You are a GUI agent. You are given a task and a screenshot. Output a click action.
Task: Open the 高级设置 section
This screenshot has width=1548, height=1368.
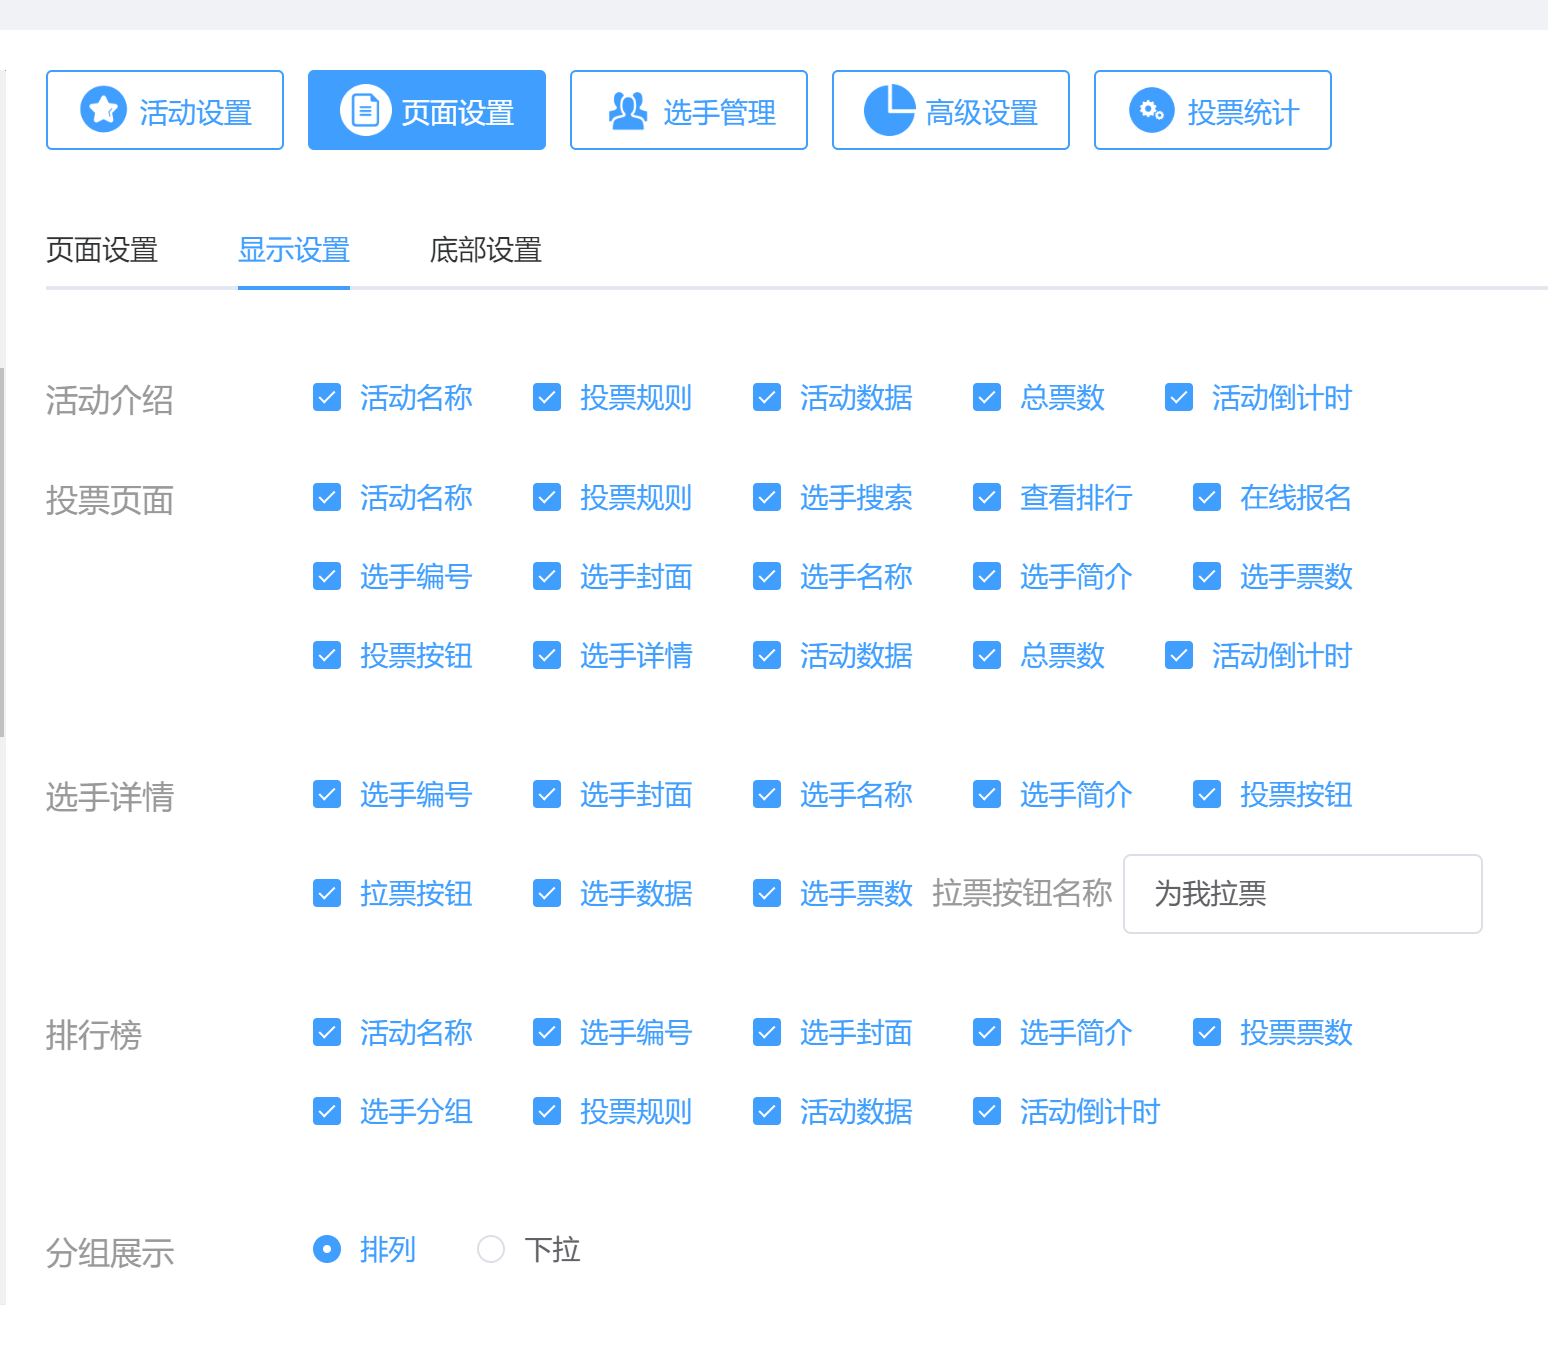point(951,110)
